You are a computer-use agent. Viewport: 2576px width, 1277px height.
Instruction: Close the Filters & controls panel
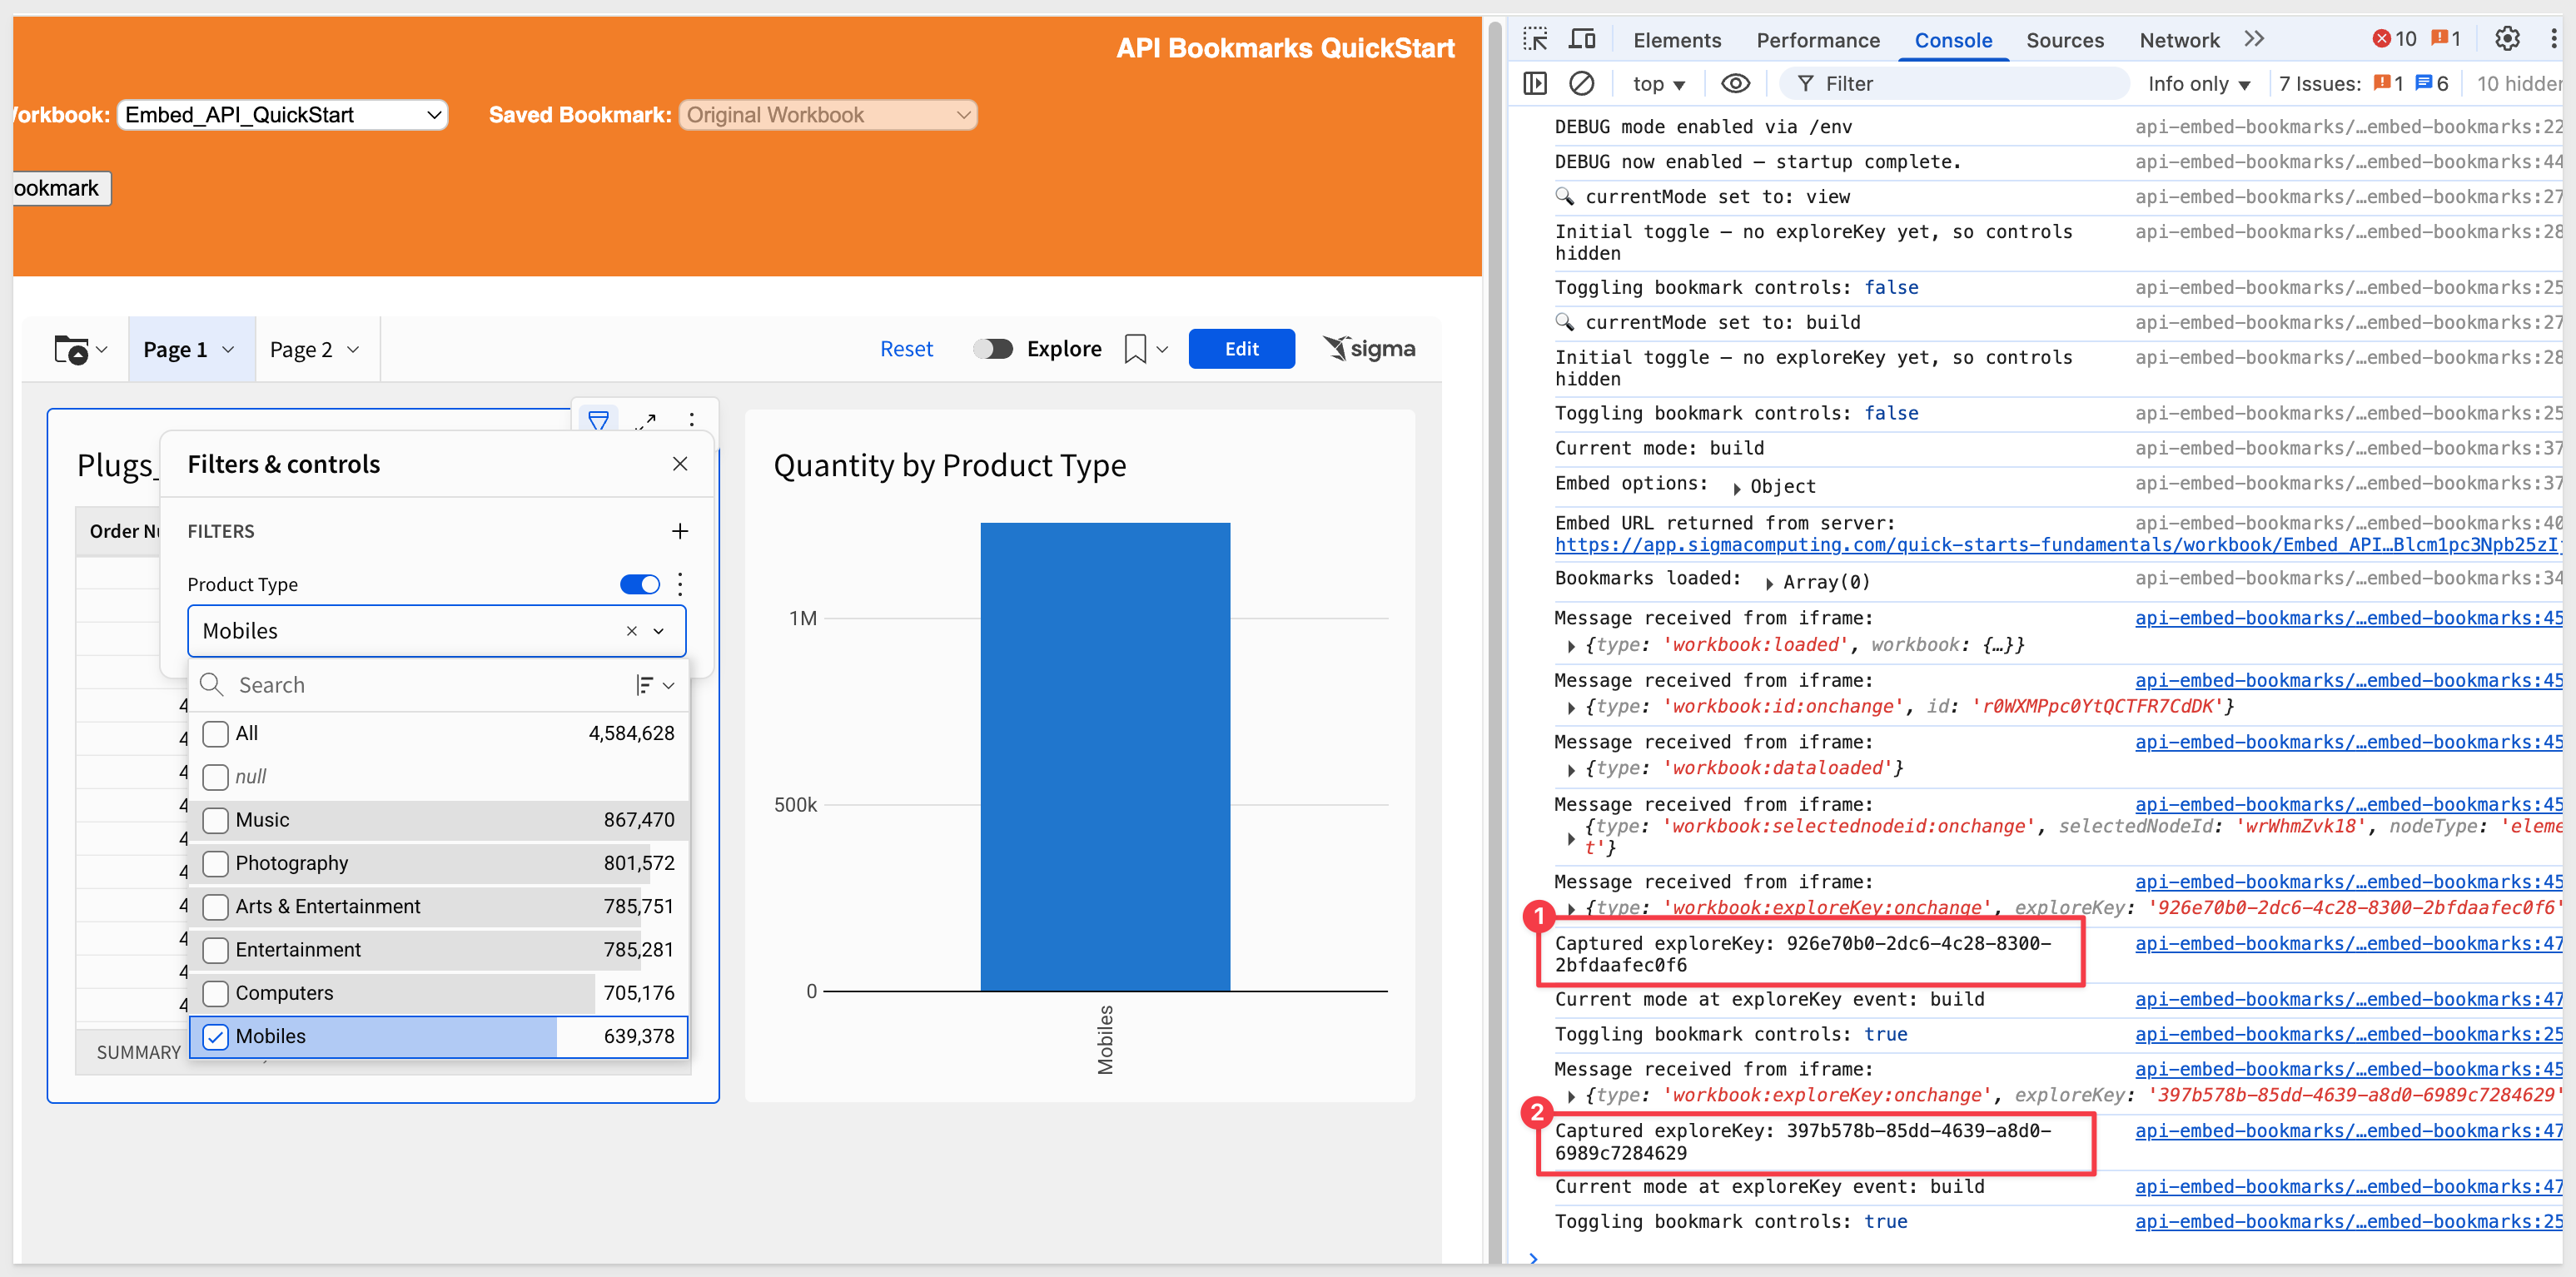coord(680,464)
